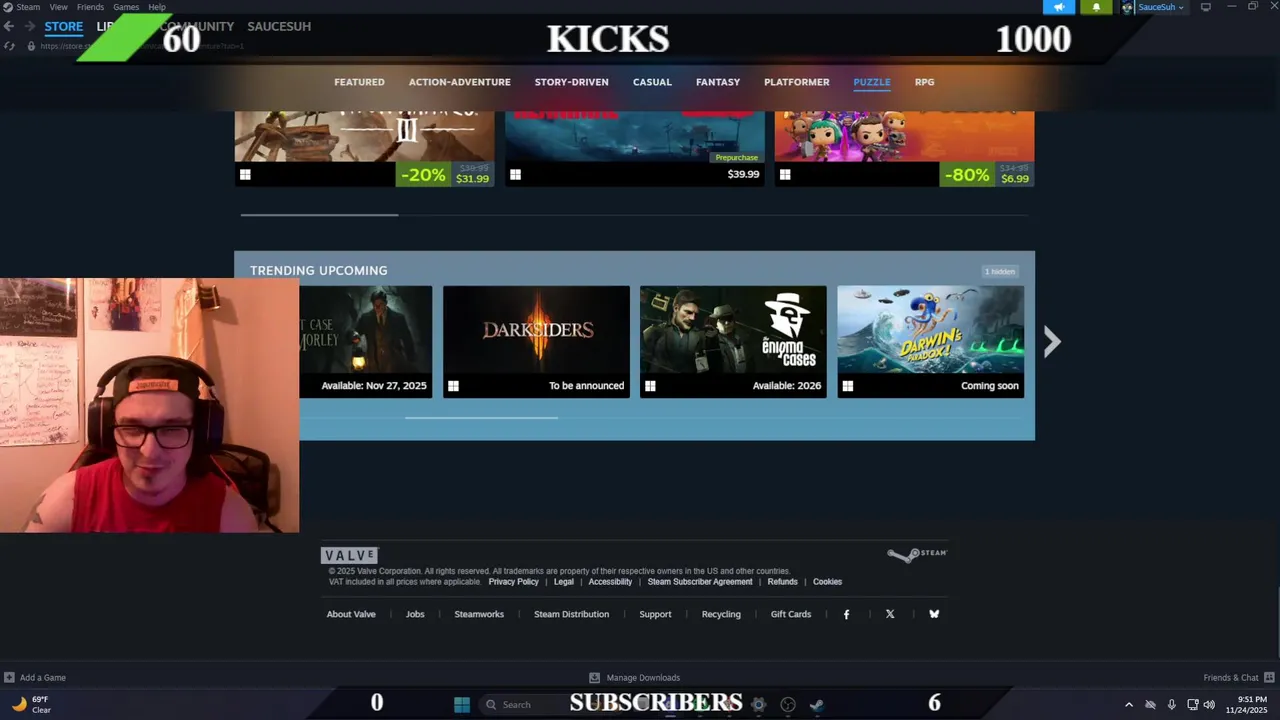Click the SauceSuh profile avatar

[1128, 7]
